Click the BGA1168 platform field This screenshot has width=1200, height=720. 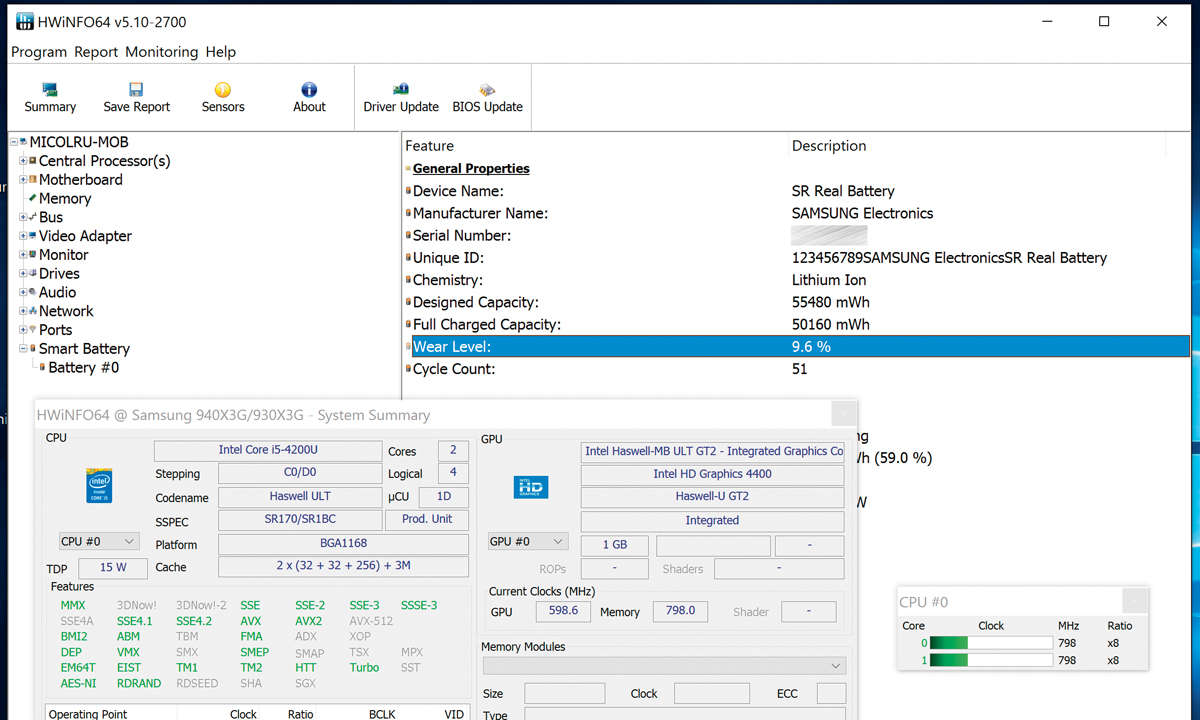coord(343,544)
